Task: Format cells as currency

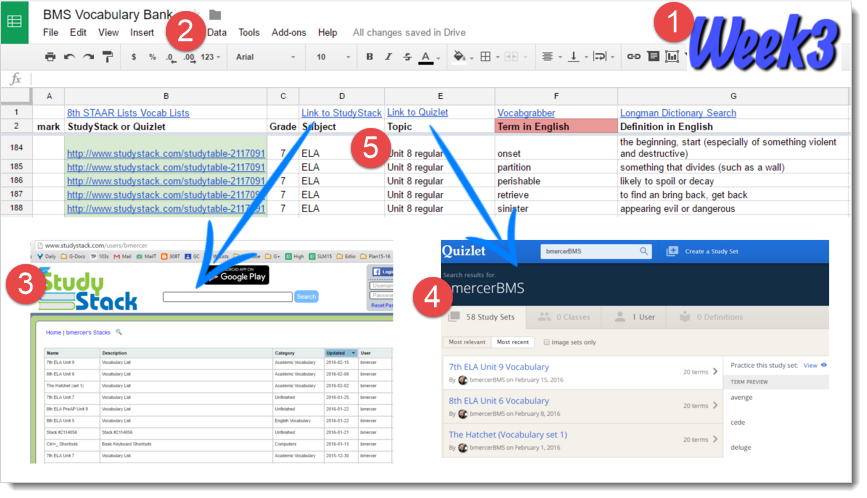Action: tap(133, 56)
